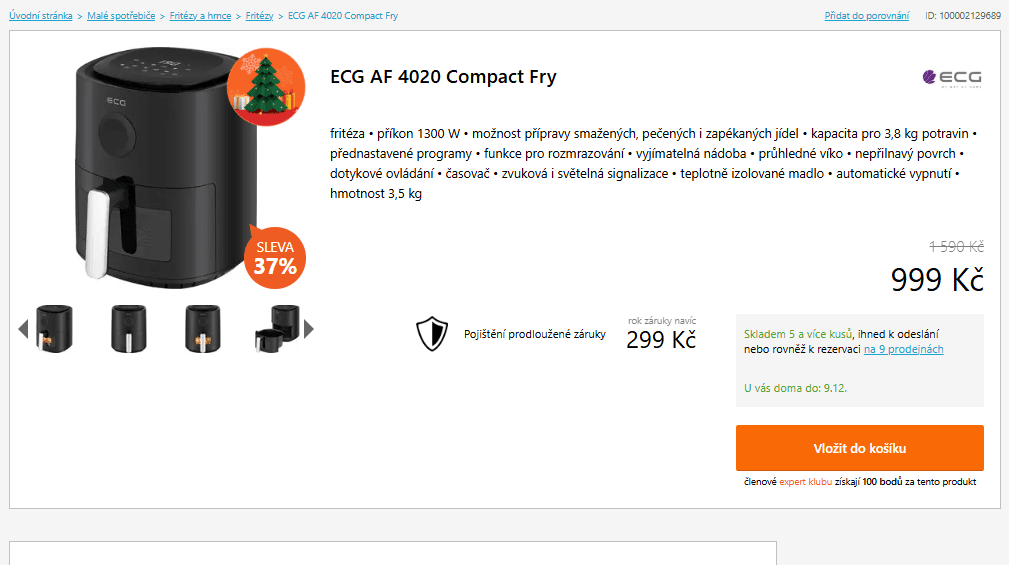This screenshot has width=1009, height=565.
Task: Click Přidat do porovnání link
Action: [866, 16]
